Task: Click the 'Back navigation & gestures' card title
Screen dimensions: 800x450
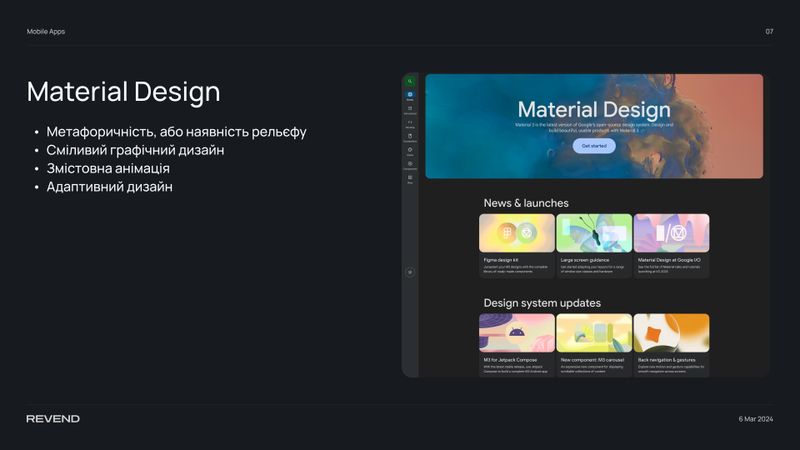Action: (666, 360)
